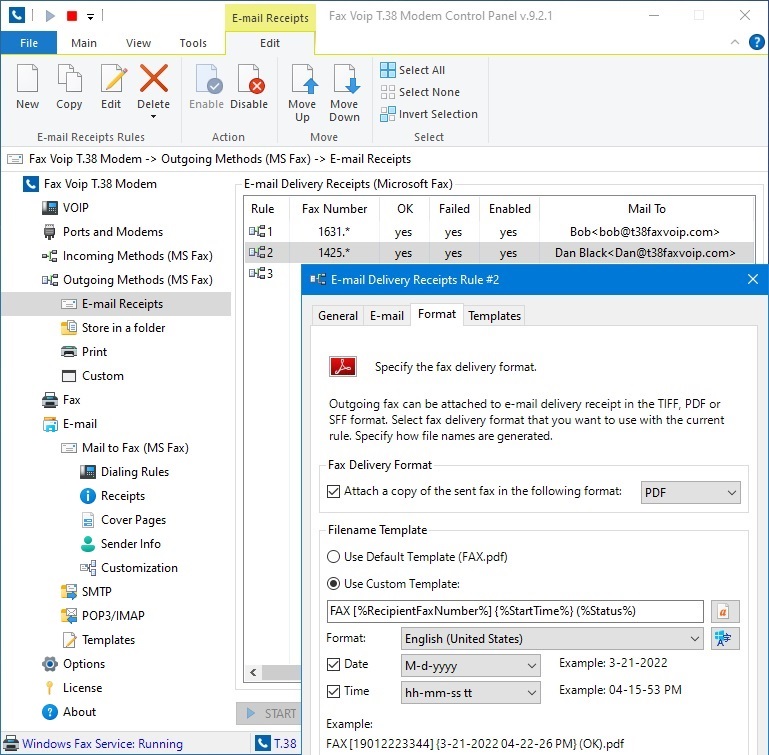This screenshot has width=769, height=755.
Task: Open quick access toolbar customize dropdown
Action: (90, 16)
